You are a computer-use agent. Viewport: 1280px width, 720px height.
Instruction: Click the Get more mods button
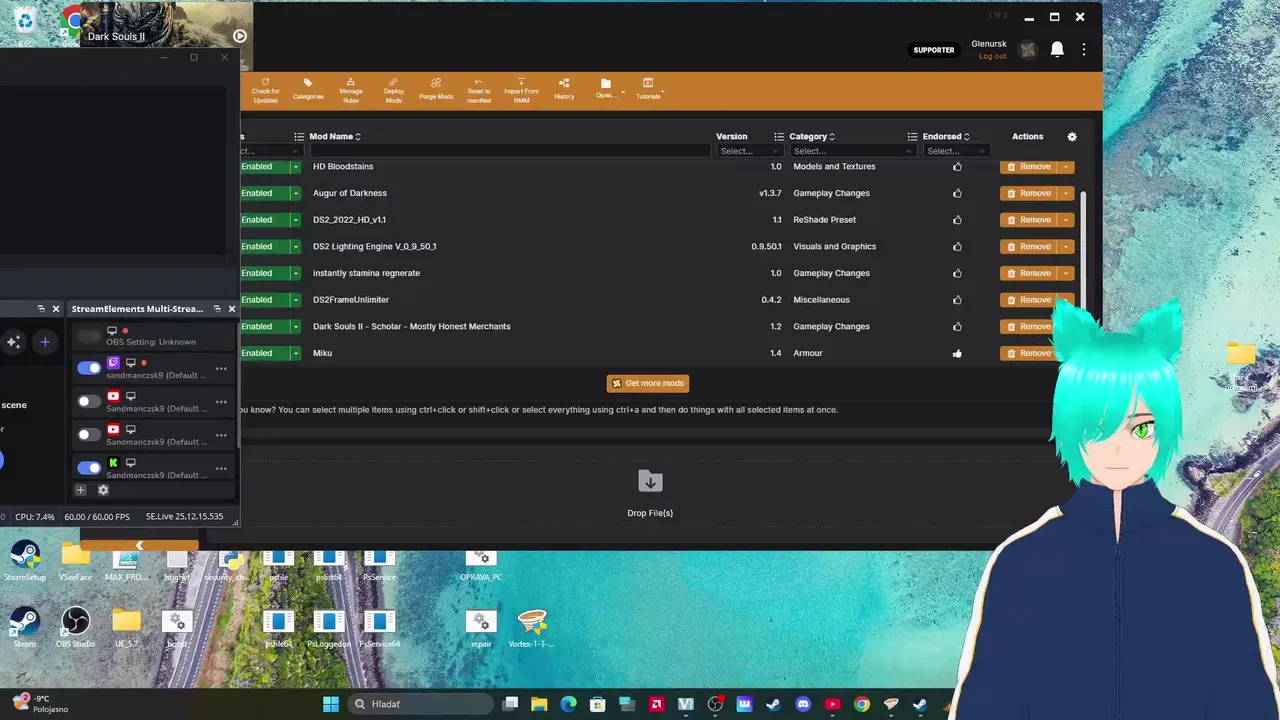tap(648, 383)
